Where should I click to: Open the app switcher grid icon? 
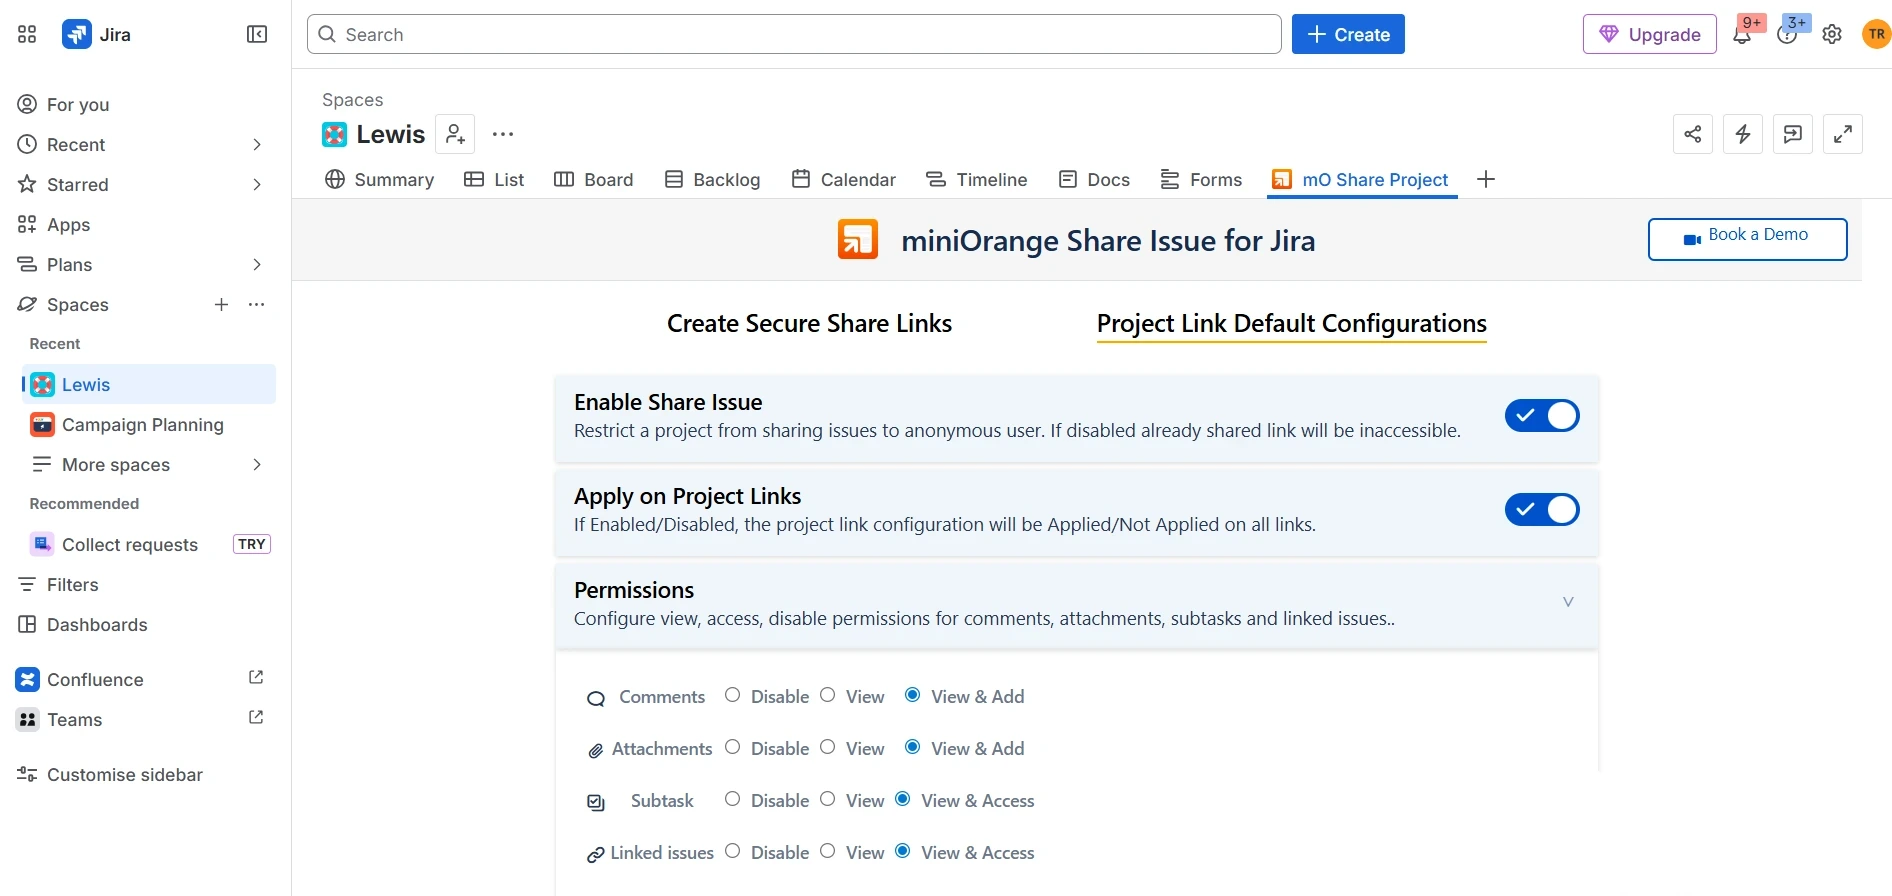(x=27, y=35)
